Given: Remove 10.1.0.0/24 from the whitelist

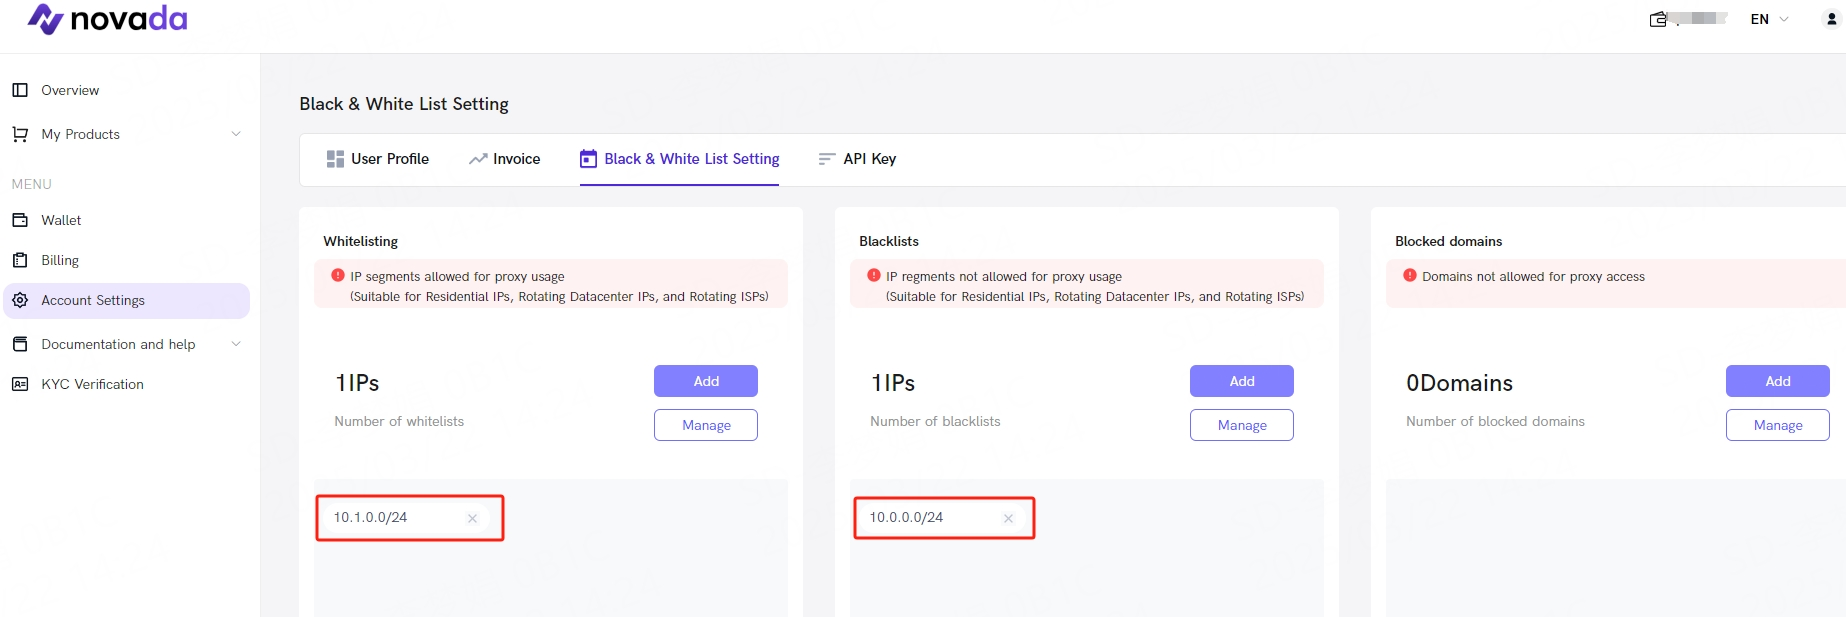Looking at the screenshot, I should click(472, 518).
